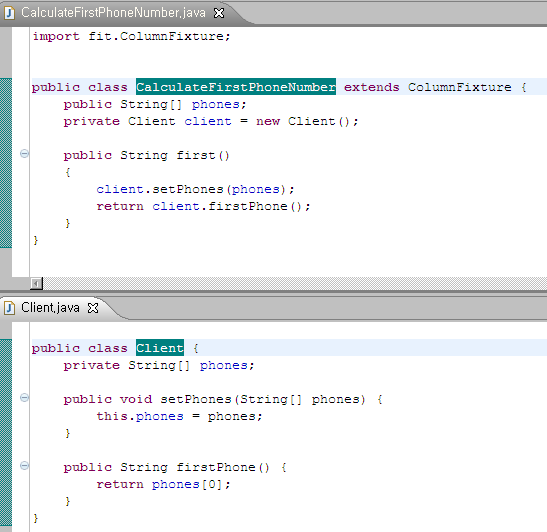Click the highlighted CalculateFirstPhoneNumber class name

[236, 87]
